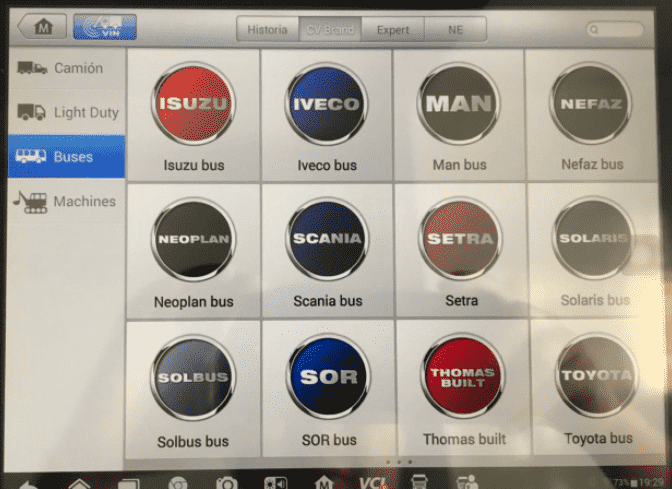This screenshot has width=672, height=489.
Task: Open MaxiSys home from bottom bar
Action: pos(324,483)
